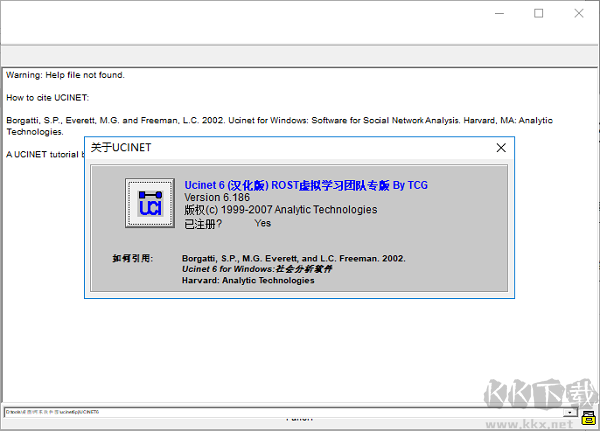600x431 pixels.
Task: Click the How to cite UCINET: text
Action: 47,98
